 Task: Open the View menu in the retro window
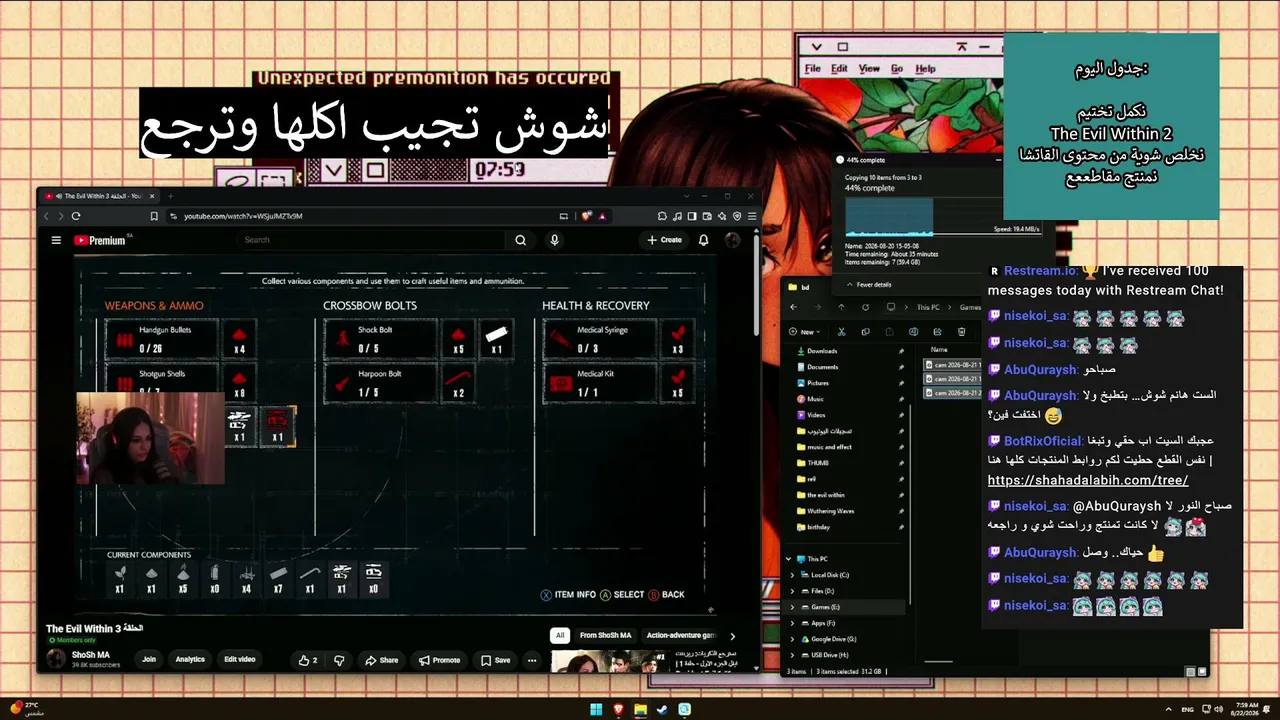[x=869, y=69]
